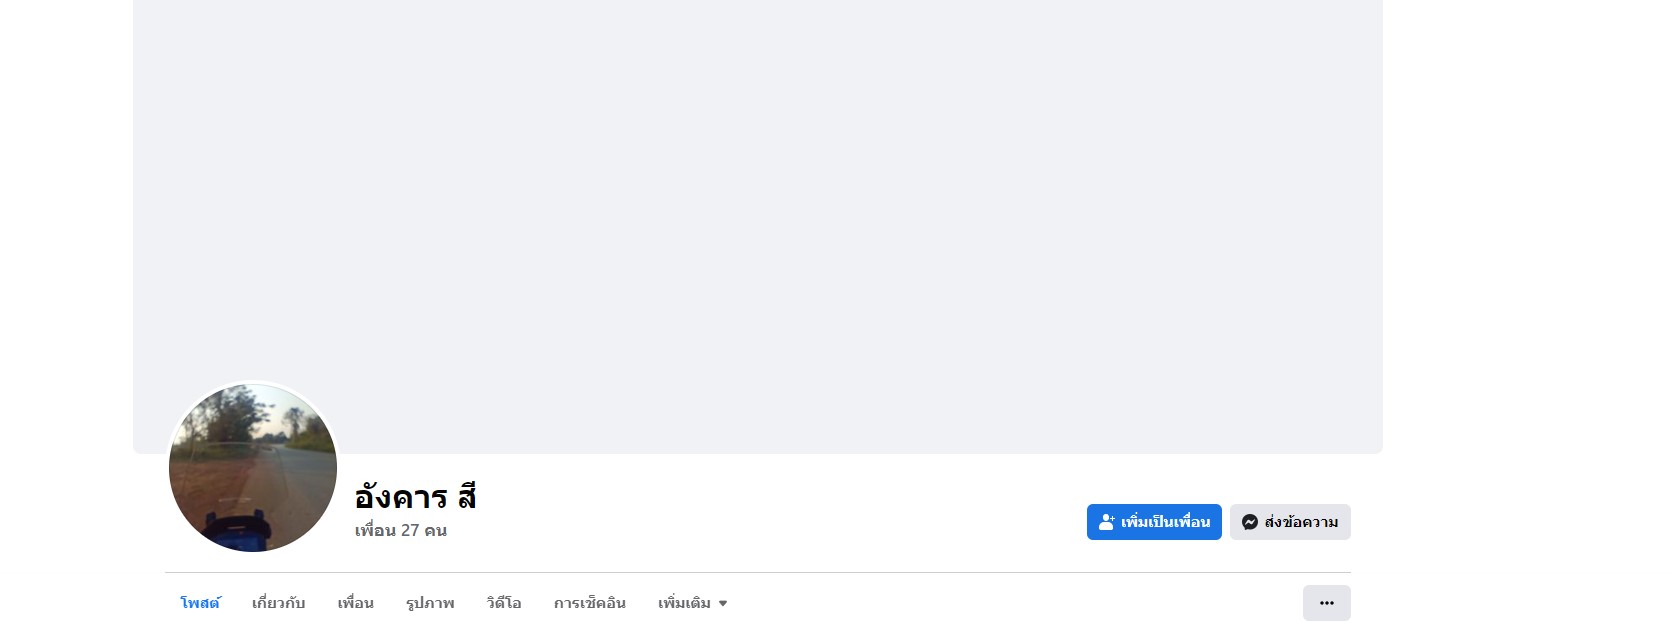Open the เพื่อน 27 คน friends link
Viewport: 1671px width, 622px height.
[x=401, y=530]
